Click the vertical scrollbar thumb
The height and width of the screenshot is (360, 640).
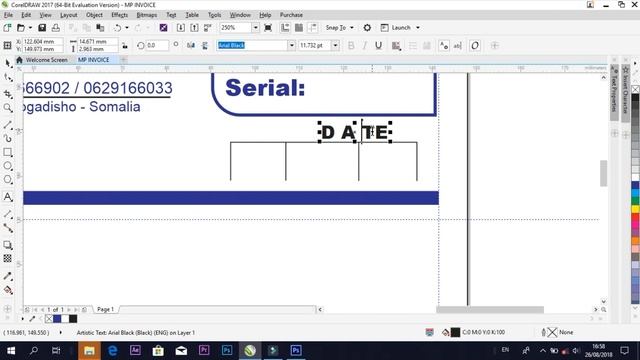[x=603, y=173]
